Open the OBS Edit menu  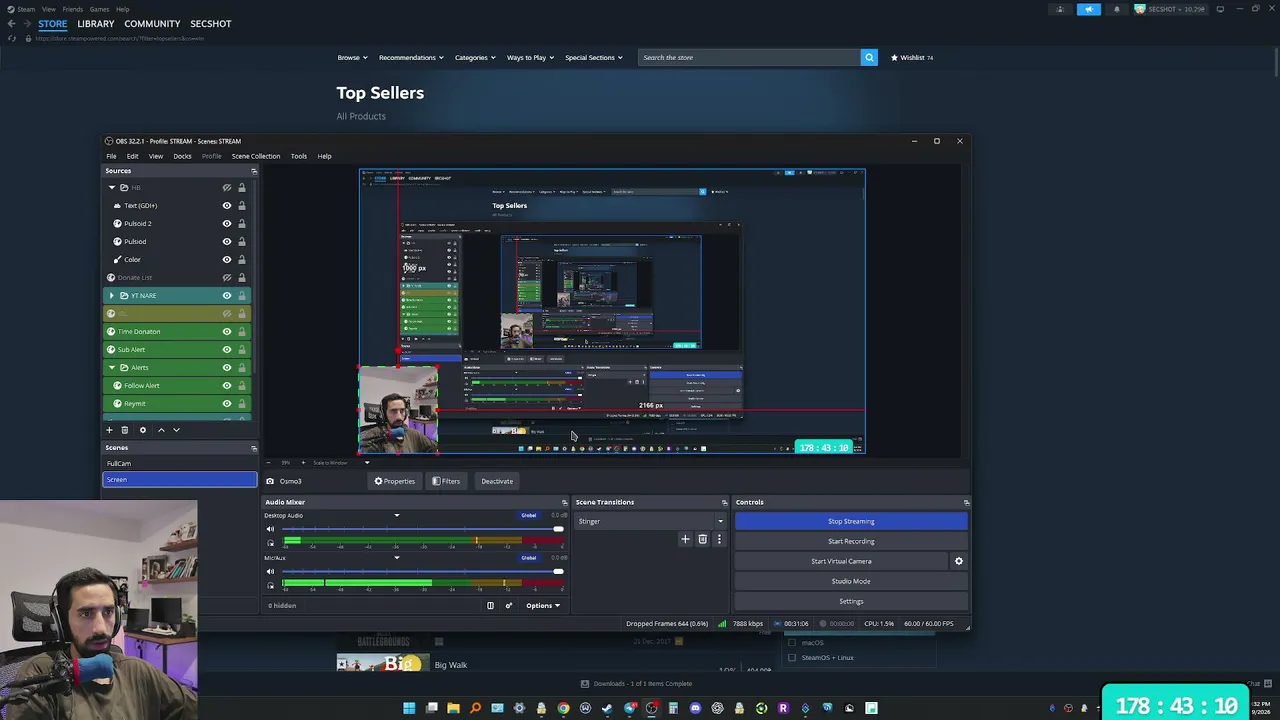click(x=132, y=156)
